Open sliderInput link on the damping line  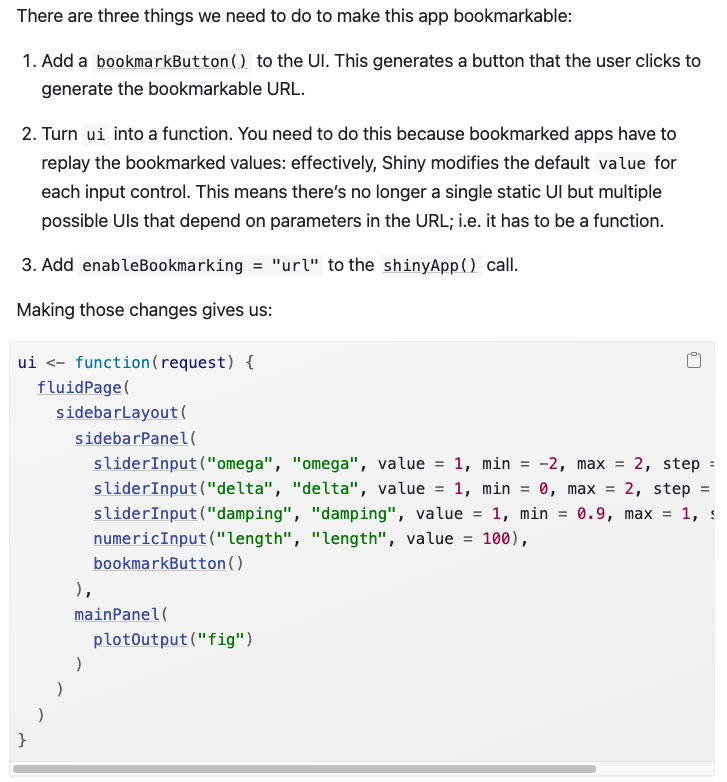[145, 513]
